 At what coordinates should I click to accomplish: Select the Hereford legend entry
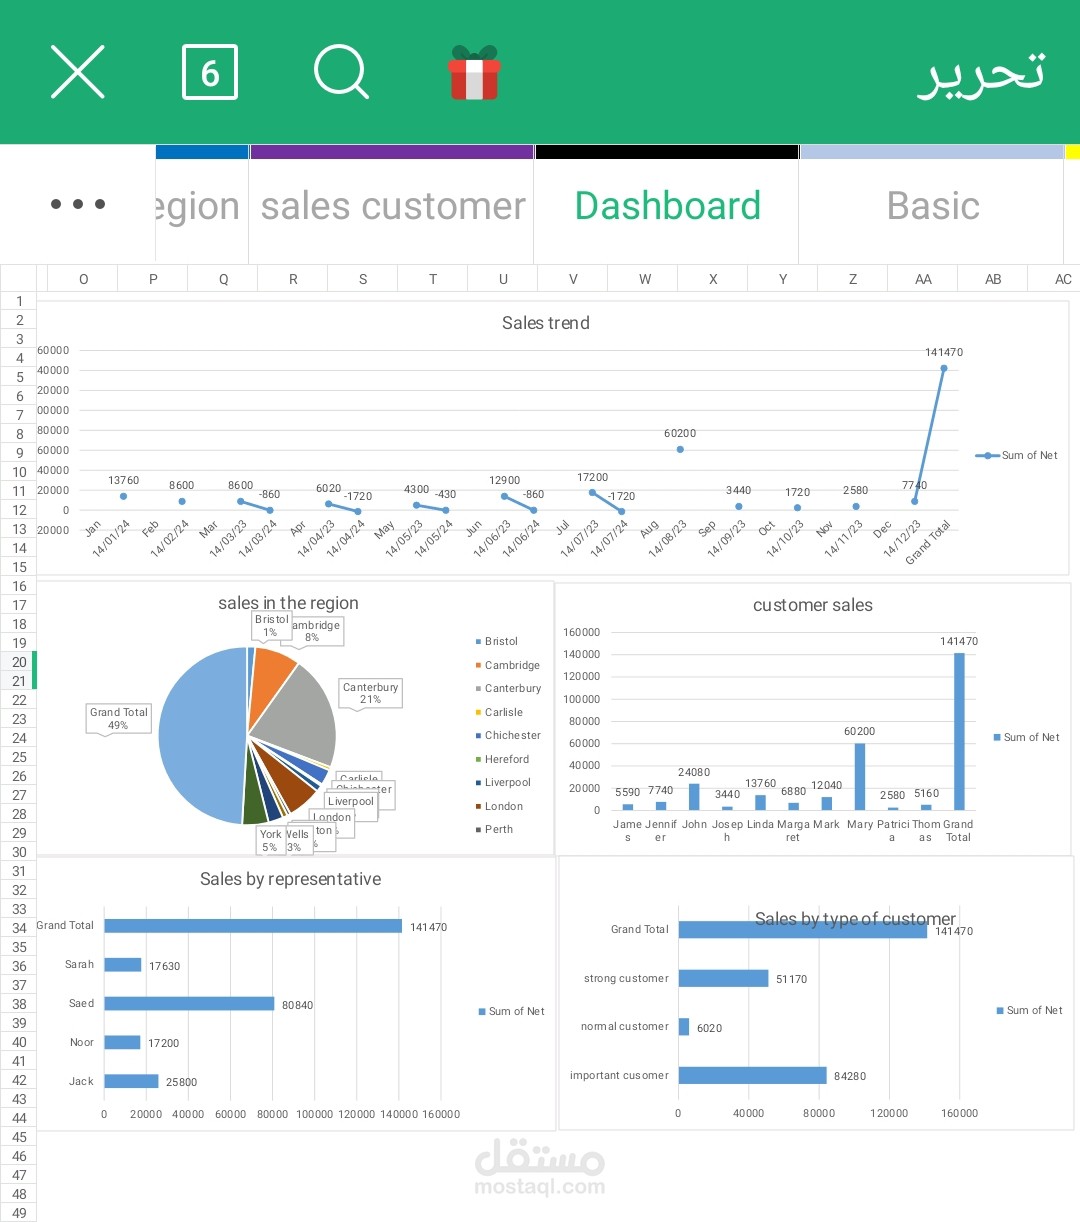[502, 759]
